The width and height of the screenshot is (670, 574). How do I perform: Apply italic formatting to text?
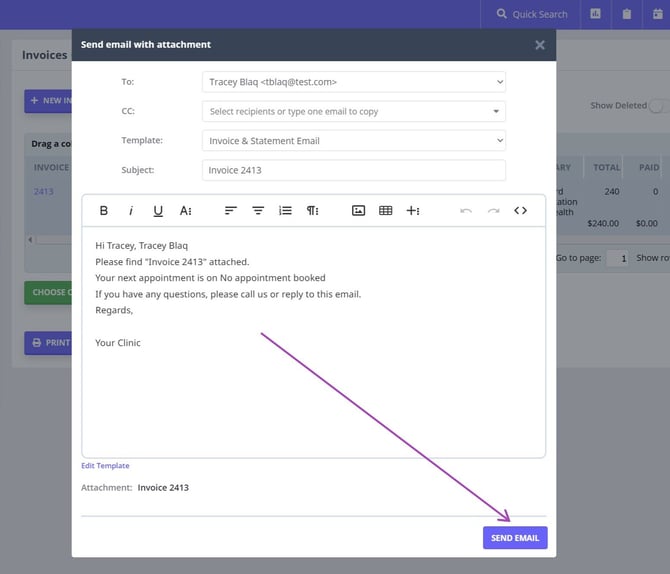pyautogui.click(x=131, y=211)
